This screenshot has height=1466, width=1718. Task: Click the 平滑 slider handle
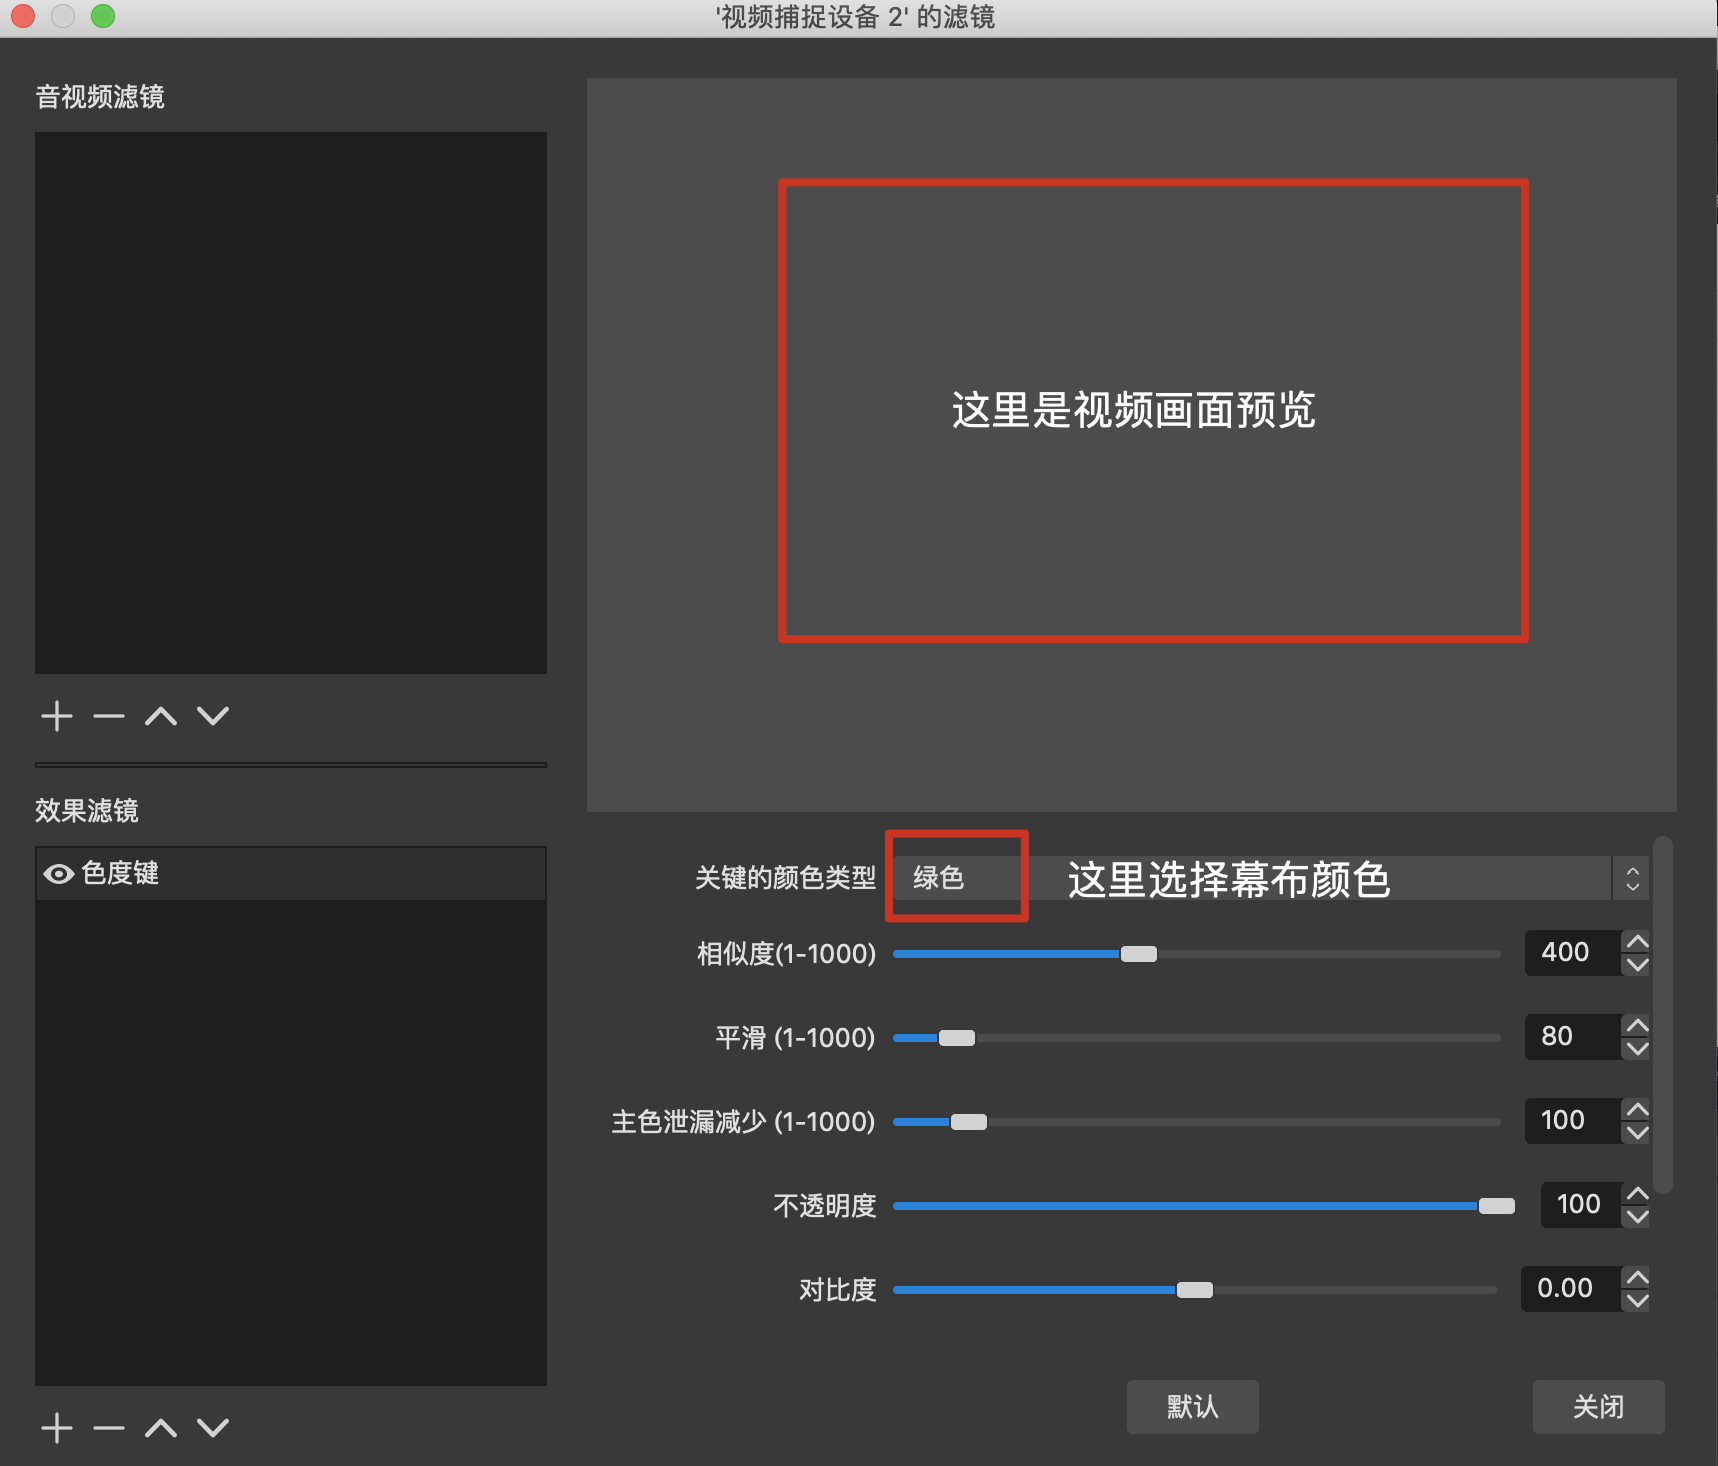pos(956,1038)
